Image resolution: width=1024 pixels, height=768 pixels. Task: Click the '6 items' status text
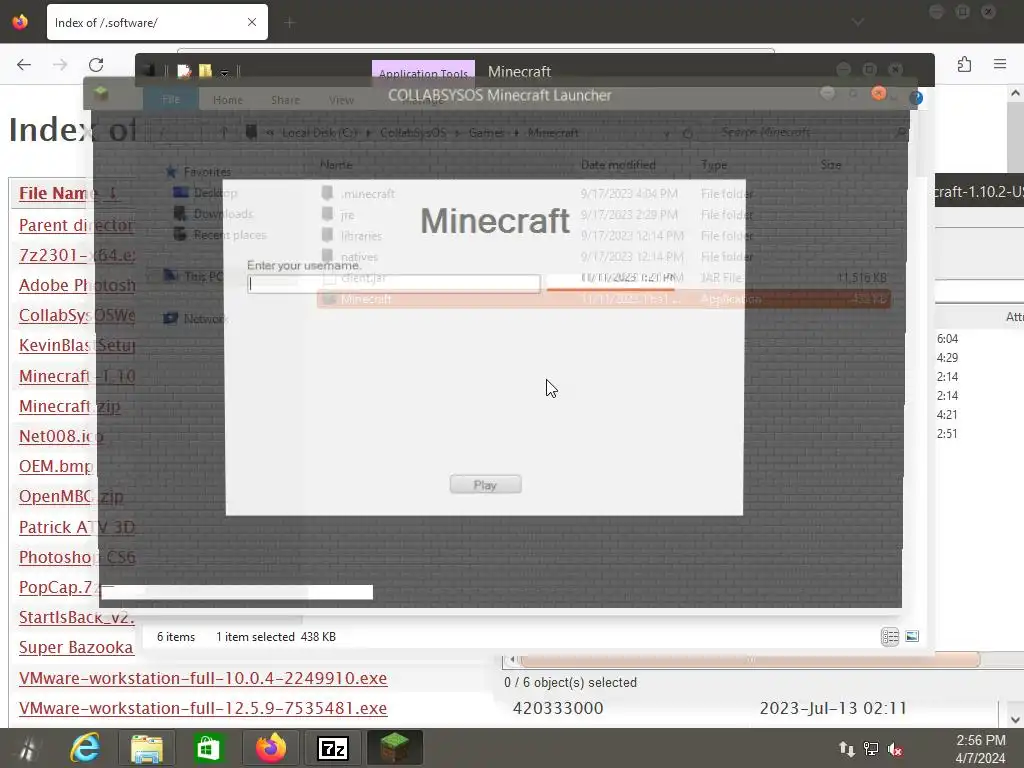tap(176, 637)
